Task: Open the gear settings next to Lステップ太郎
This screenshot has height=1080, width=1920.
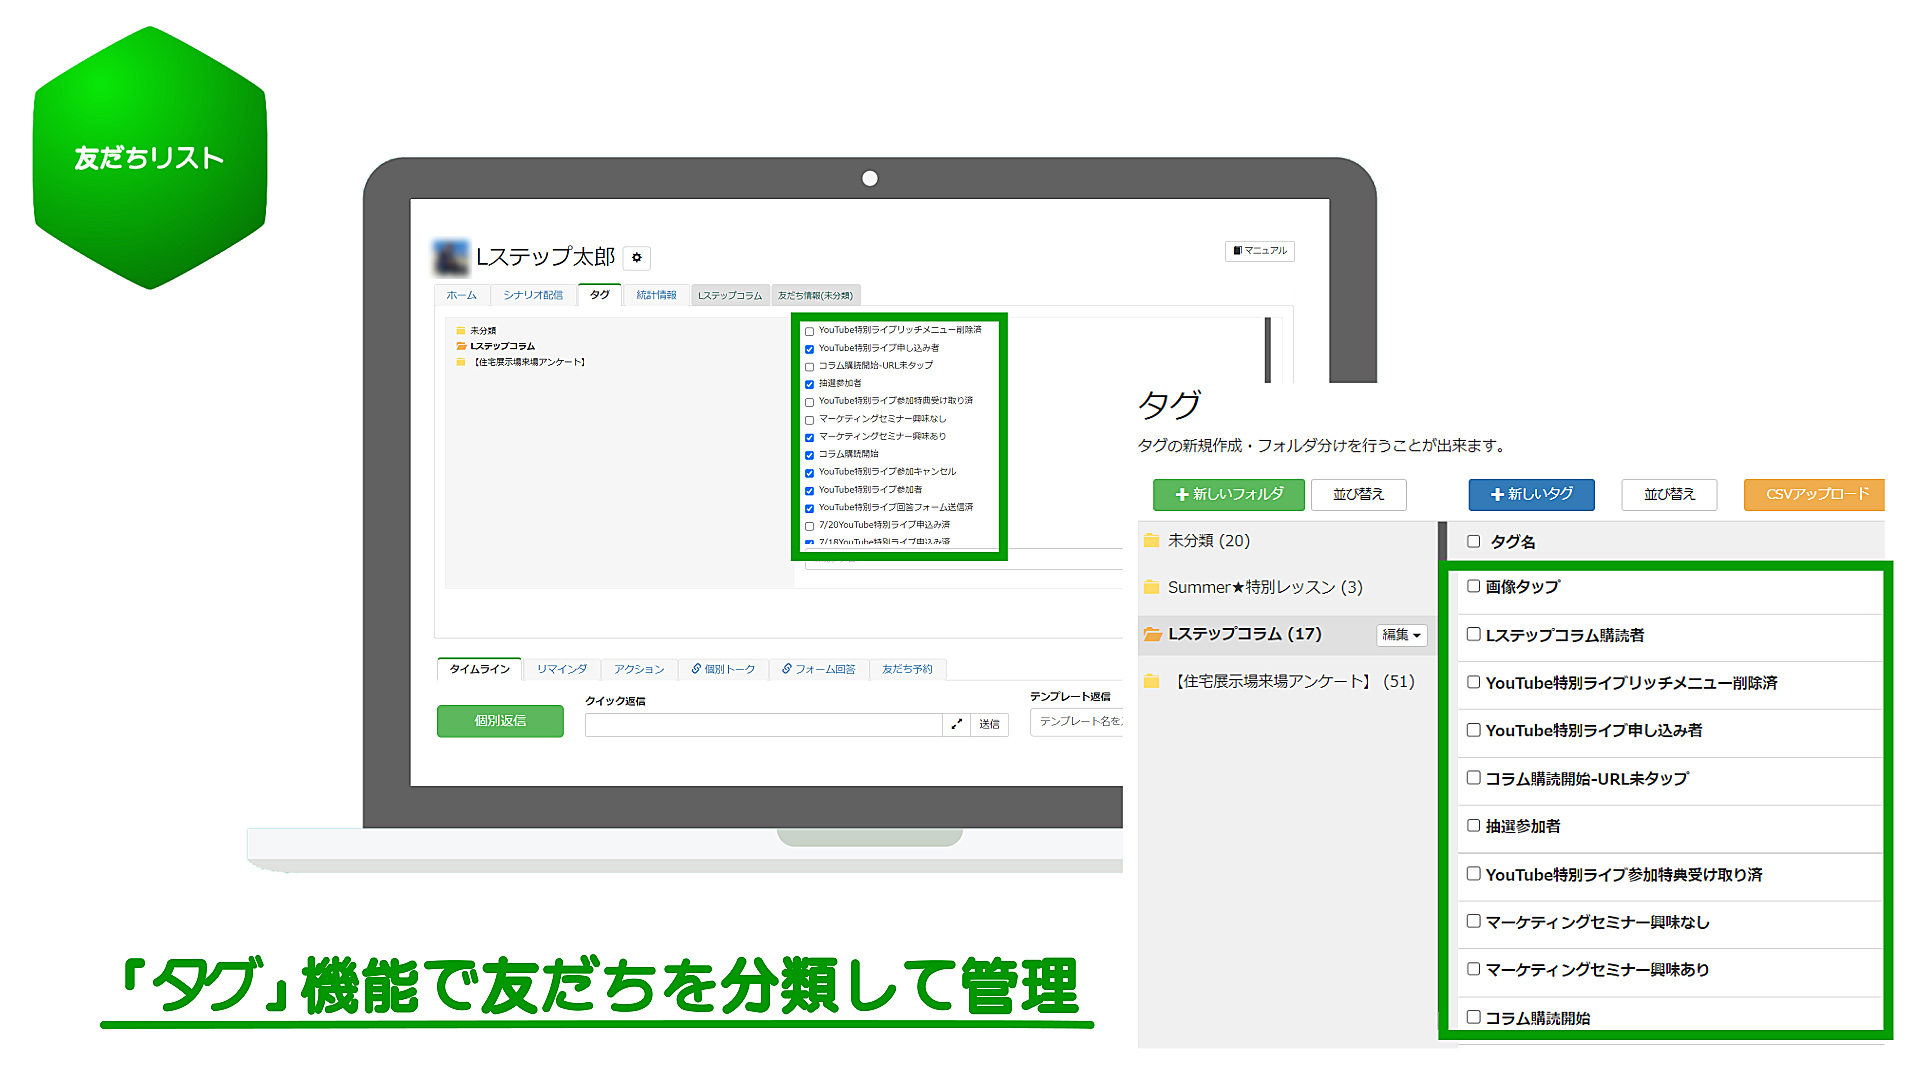Action: pyautogui.click(x=637, y=258)
